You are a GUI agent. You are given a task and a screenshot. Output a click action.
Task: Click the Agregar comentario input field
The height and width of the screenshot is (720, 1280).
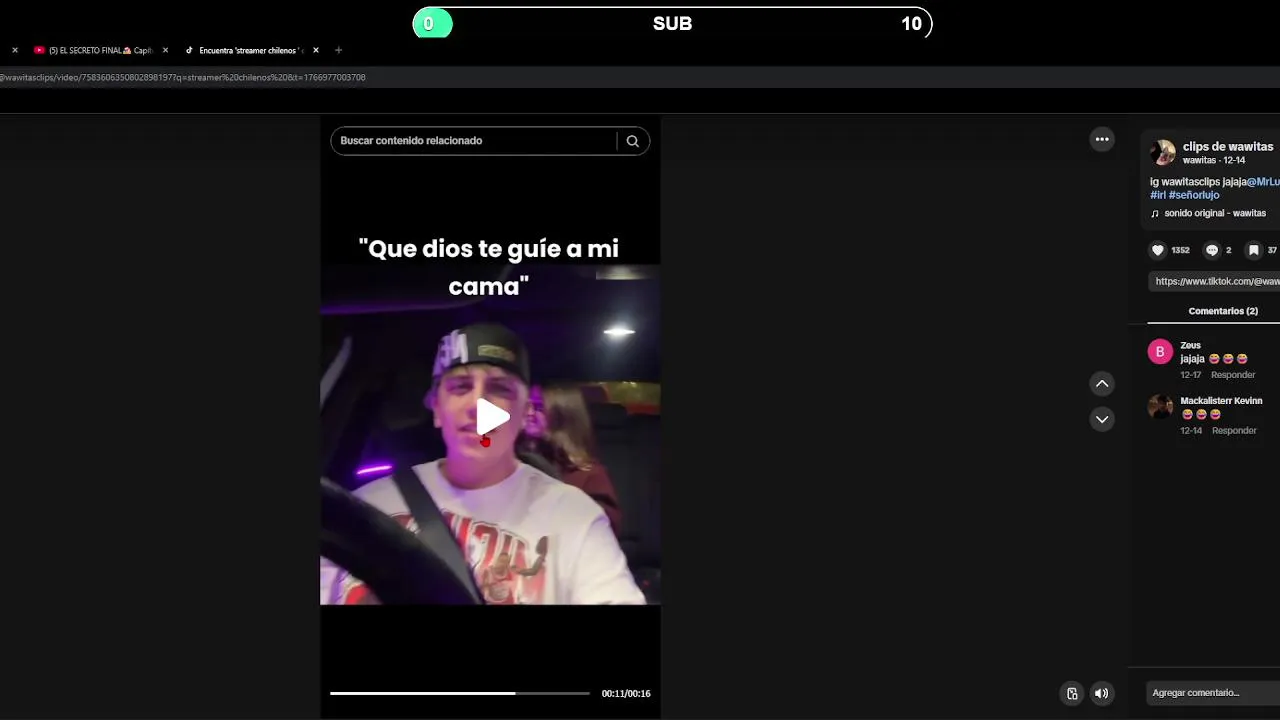click(x=1214, y=693)
